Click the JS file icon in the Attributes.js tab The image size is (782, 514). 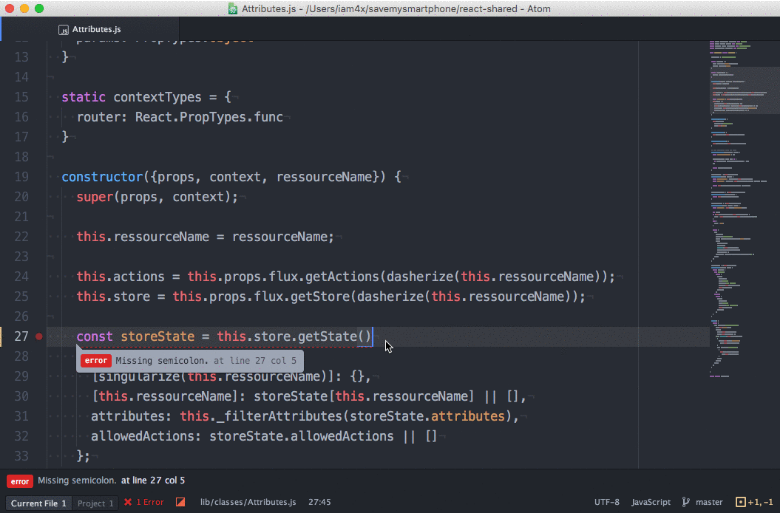(x=63, y=30)
